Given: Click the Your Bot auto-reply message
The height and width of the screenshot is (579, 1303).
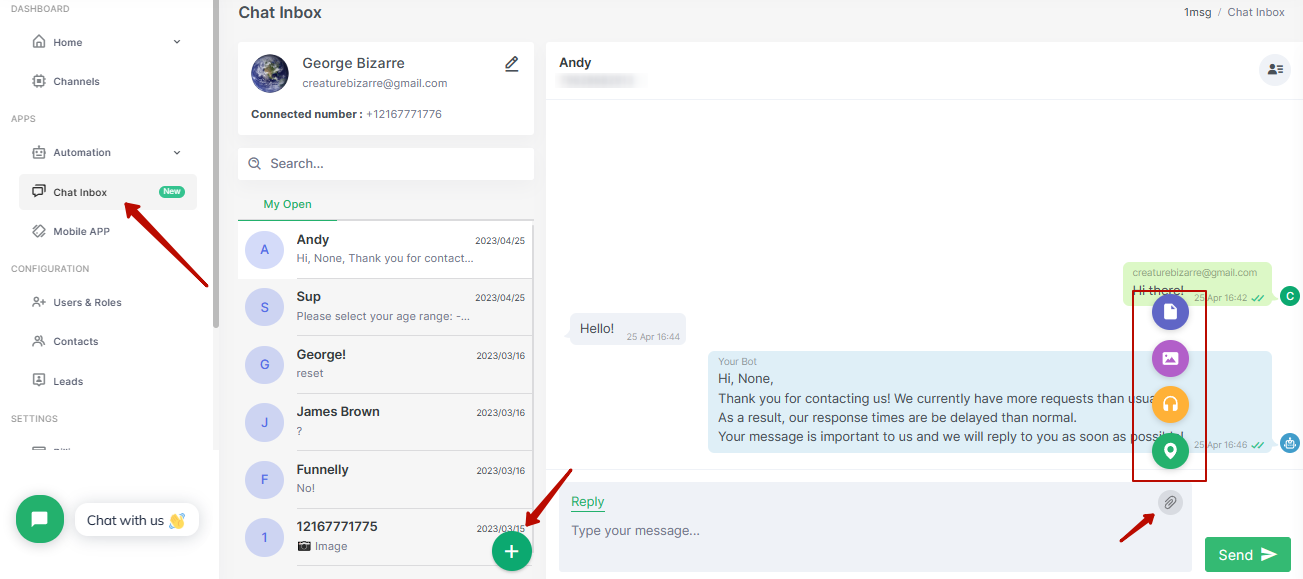Looking at the screenshot, I should click(990, 402).
